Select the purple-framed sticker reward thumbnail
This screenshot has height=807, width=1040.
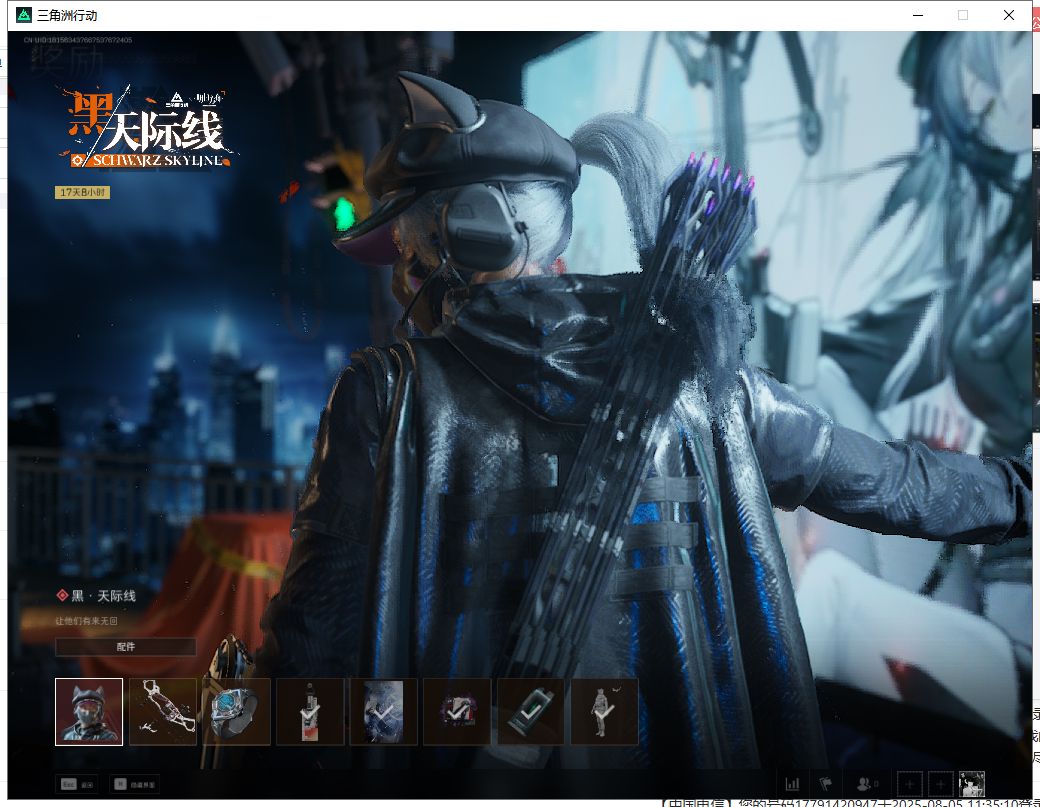pos(458,712)
